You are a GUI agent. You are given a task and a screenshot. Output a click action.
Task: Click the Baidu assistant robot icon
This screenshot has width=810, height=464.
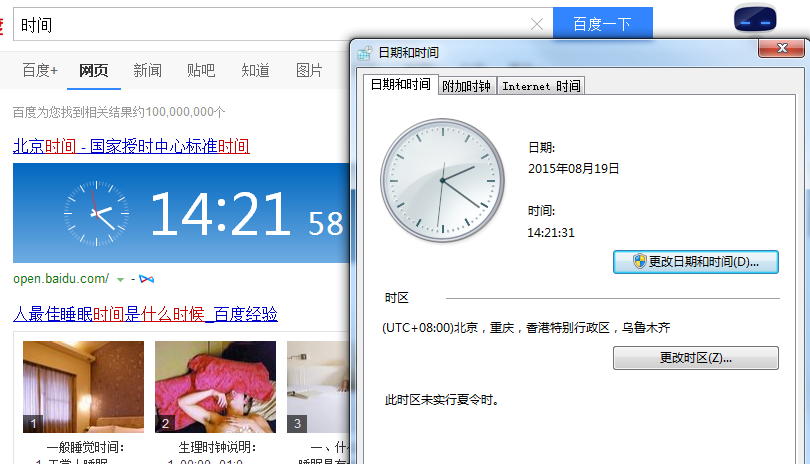tap(755, 20)
